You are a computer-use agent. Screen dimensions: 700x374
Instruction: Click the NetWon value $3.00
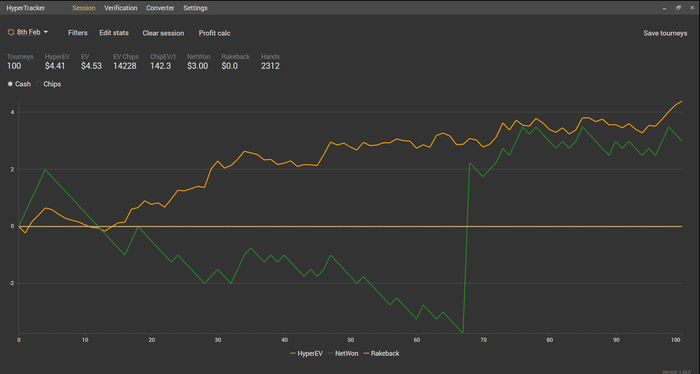pyautogui.click(x=197, y=66)
